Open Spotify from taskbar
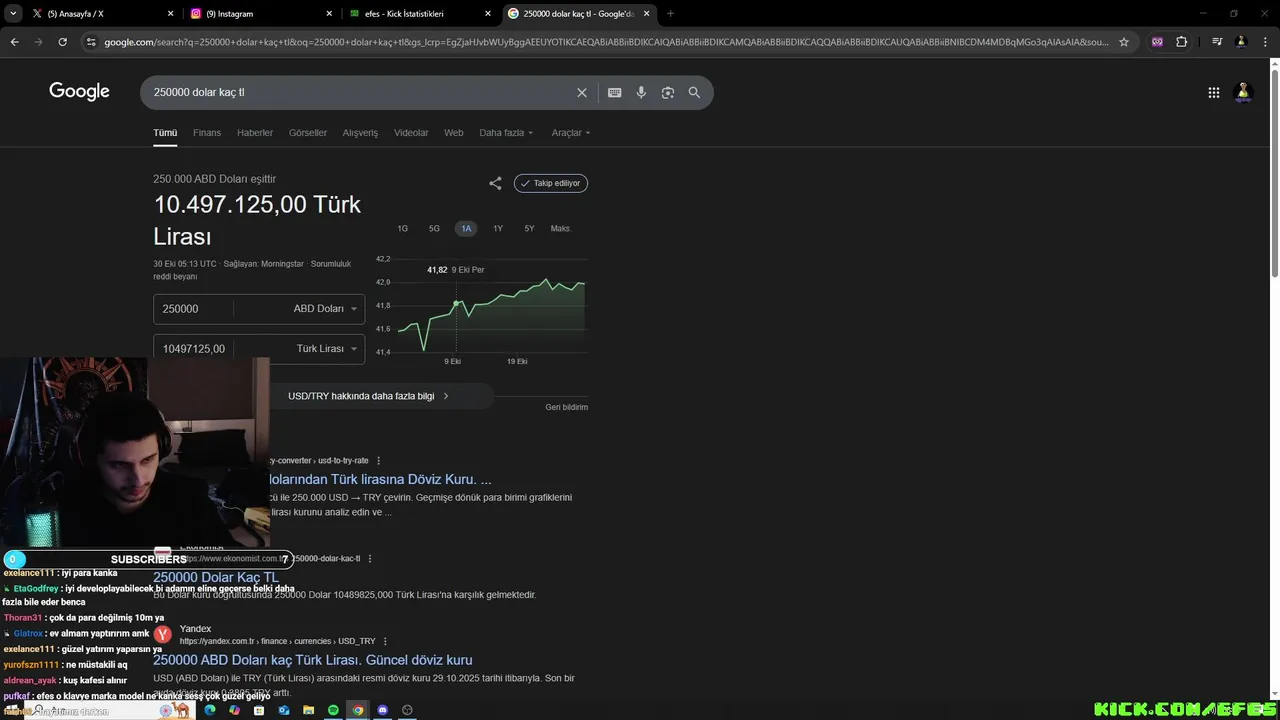1280x720 pixels. tap(333, 710)
